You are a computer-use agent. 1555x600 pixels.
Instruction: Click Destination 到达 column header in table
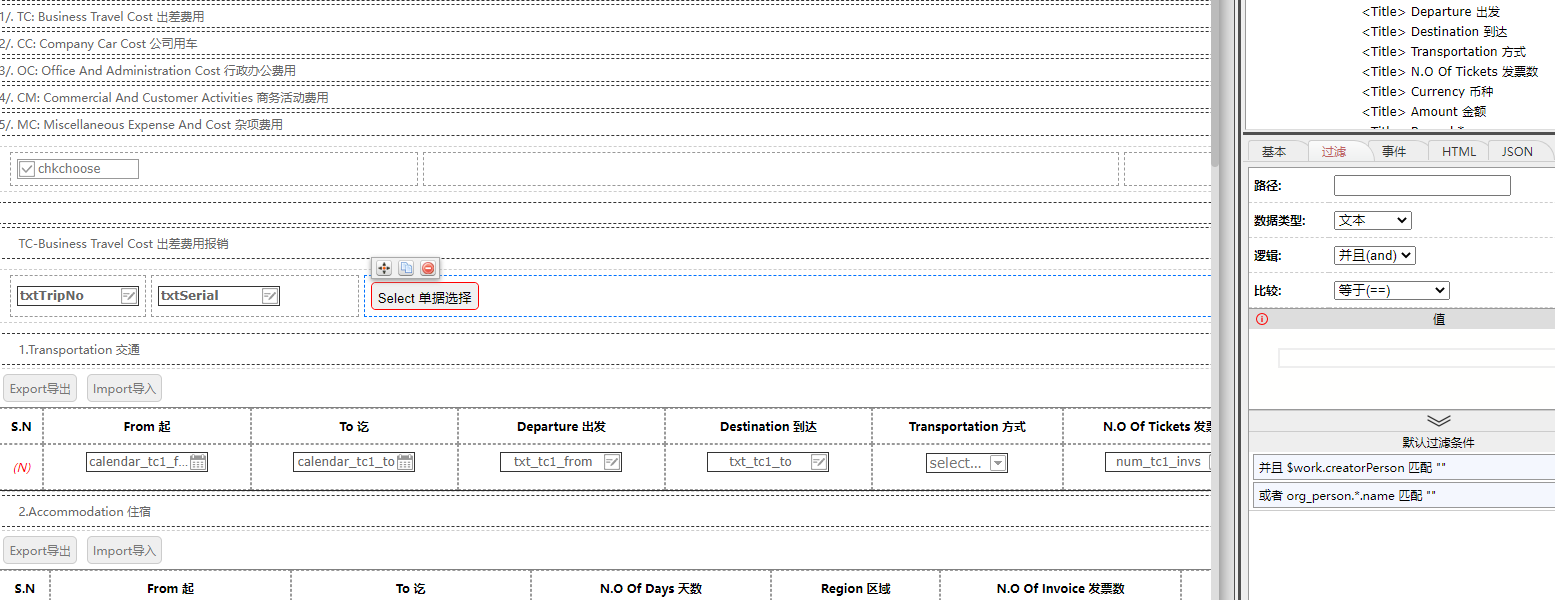pos(768,427)
